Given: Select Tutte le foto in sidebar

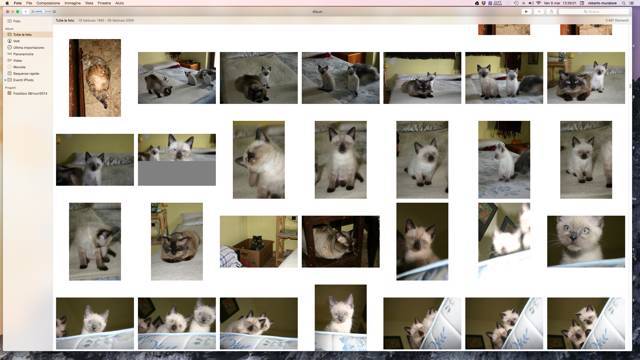Looking at the screenshot, I should (22, 35).
